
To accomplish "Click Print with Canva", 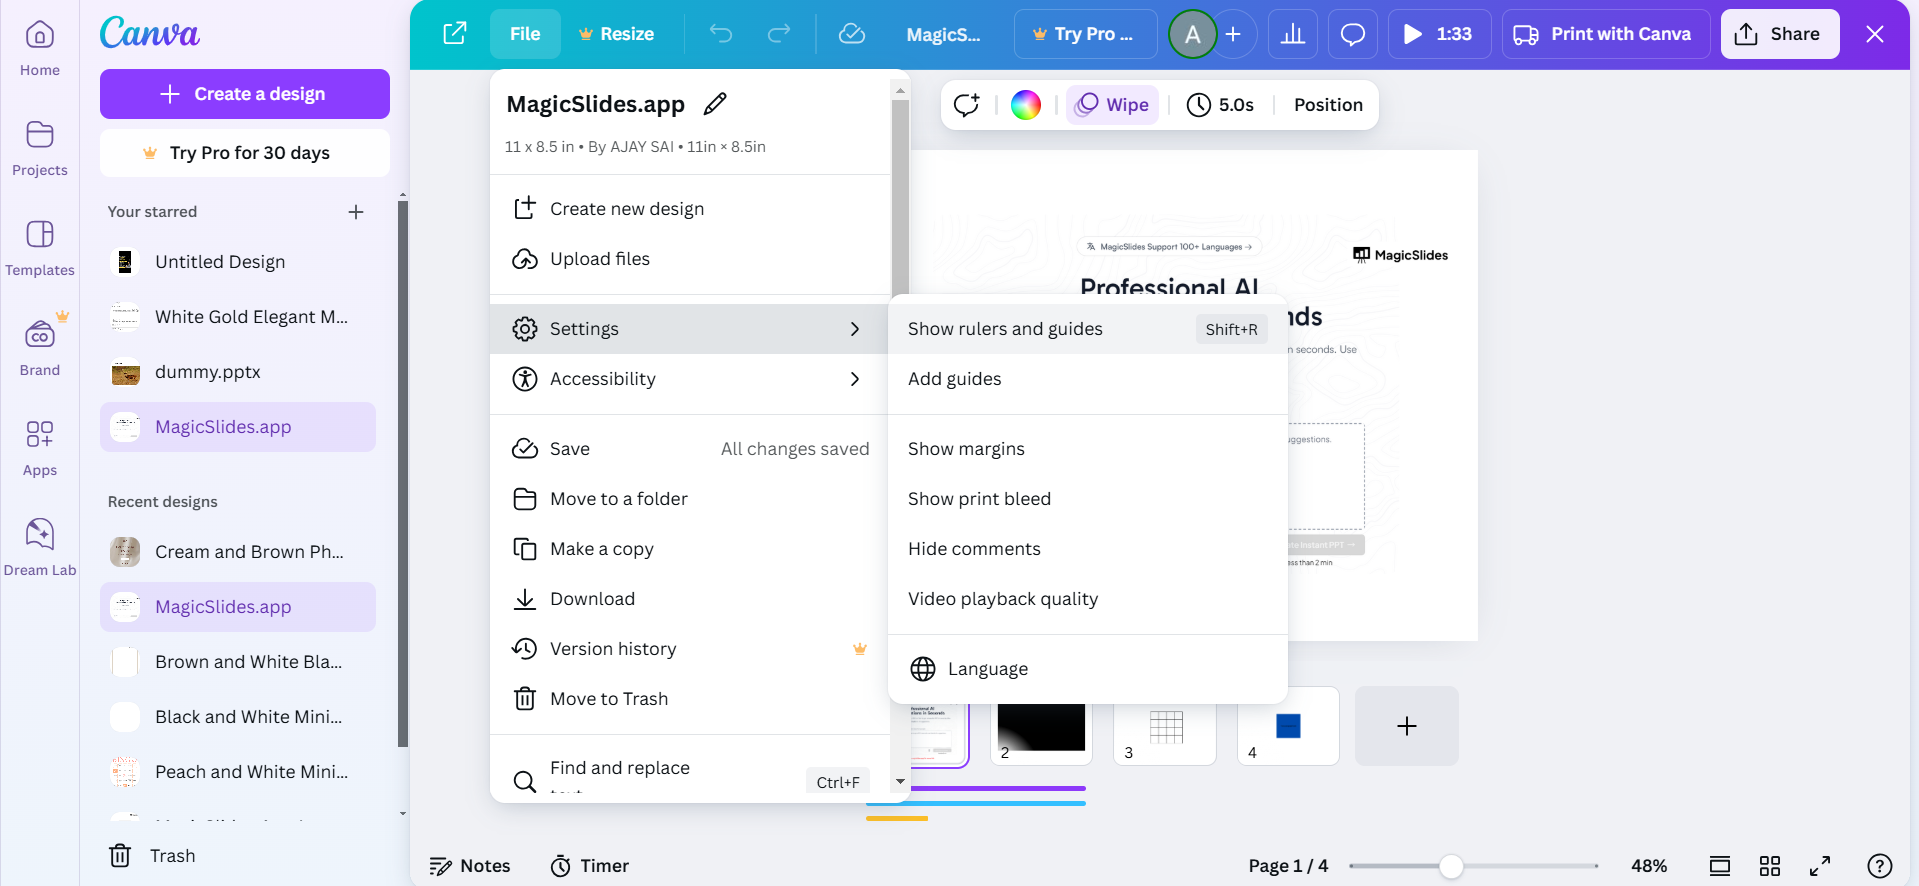I will [x=1606, y=34].
